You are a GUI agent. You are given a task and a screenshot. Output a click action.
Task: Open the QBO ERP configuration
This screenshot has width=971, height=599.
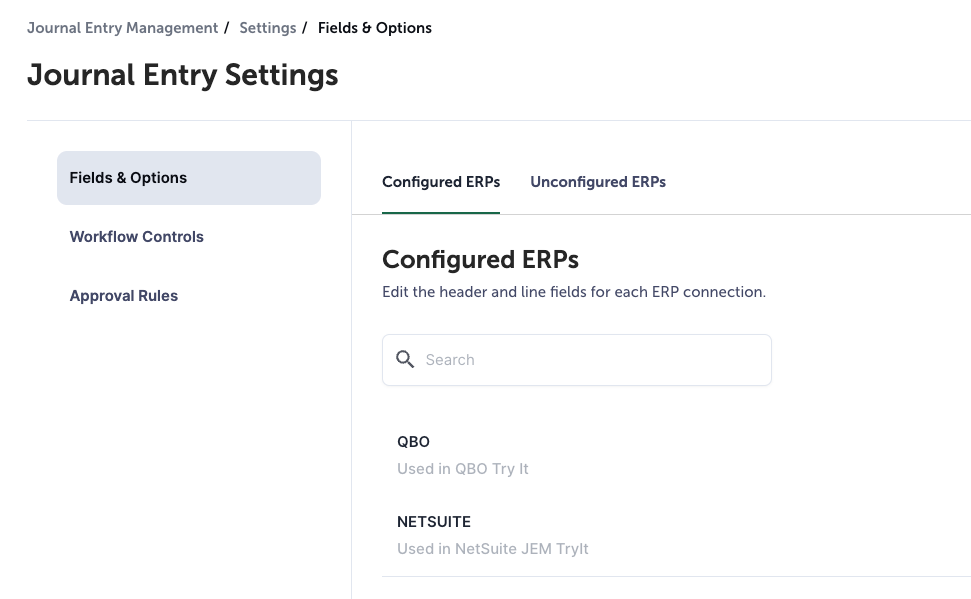tap(413, 442)
